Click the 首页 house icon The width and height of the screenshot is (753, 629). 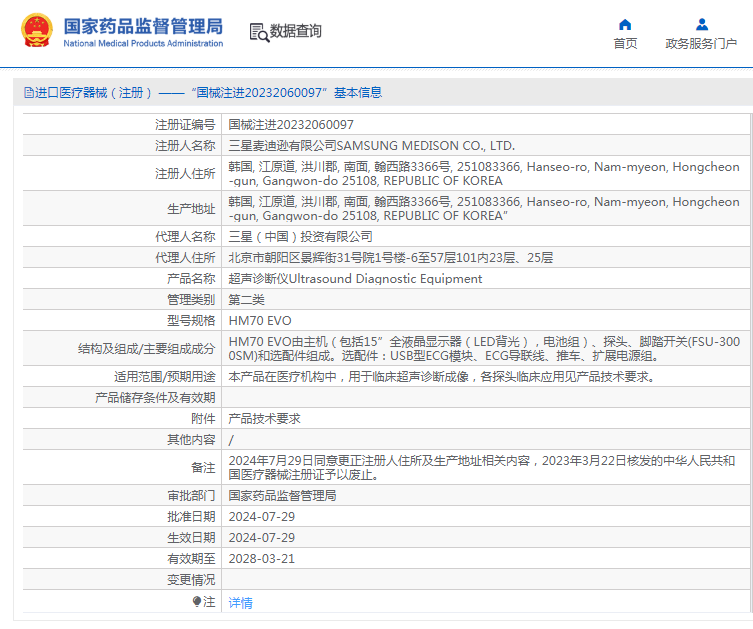[625, 25]
